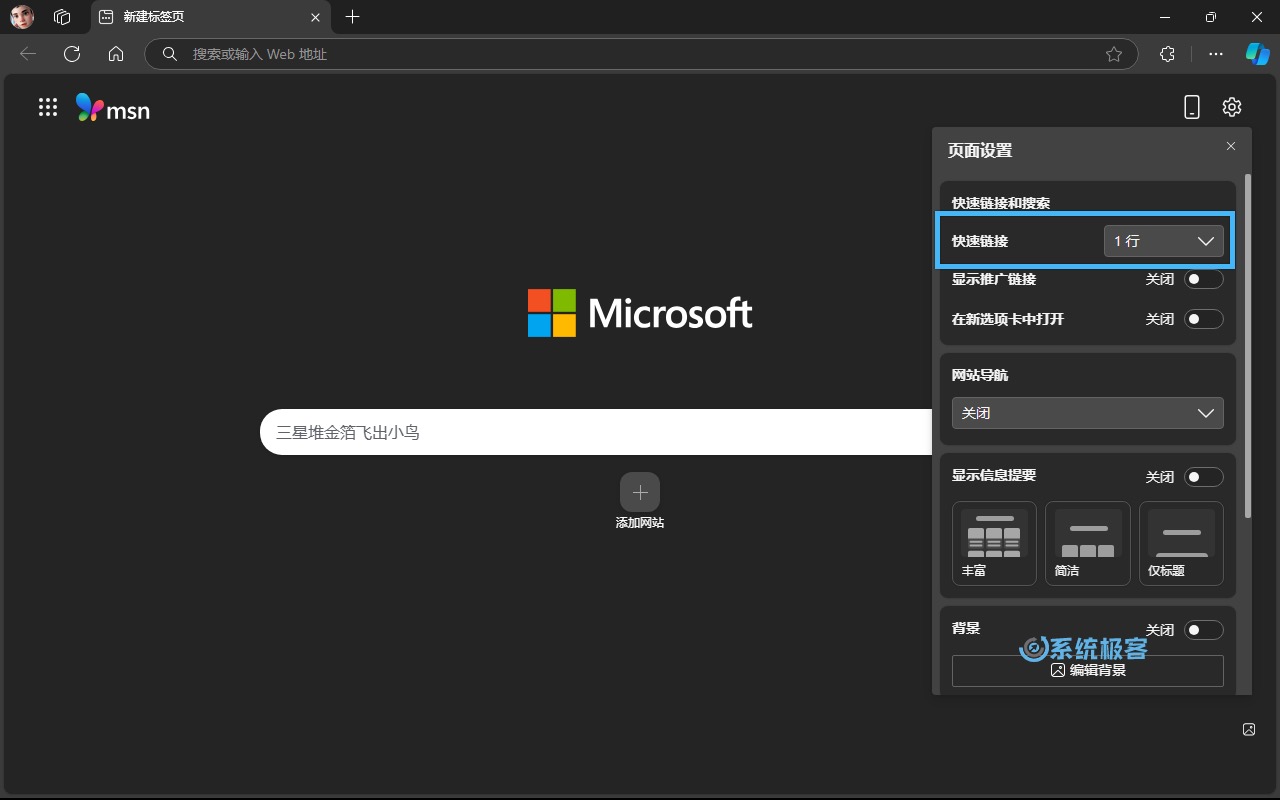Viewport: 1280px width, 800px height.
Task: Click the background image icon at bottom right
Action: click(x=1249, y=729)
